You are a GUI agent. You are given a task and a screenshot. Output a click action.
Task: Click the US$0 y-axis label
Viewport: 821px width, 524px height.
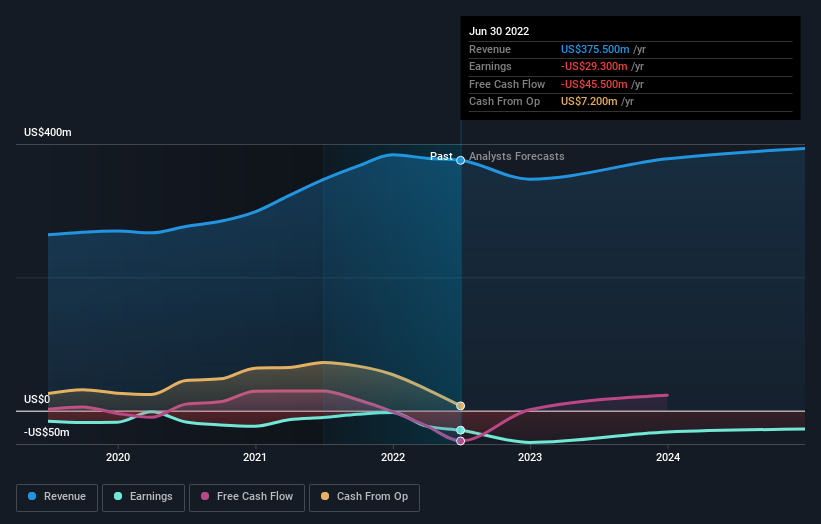(37, 399)
